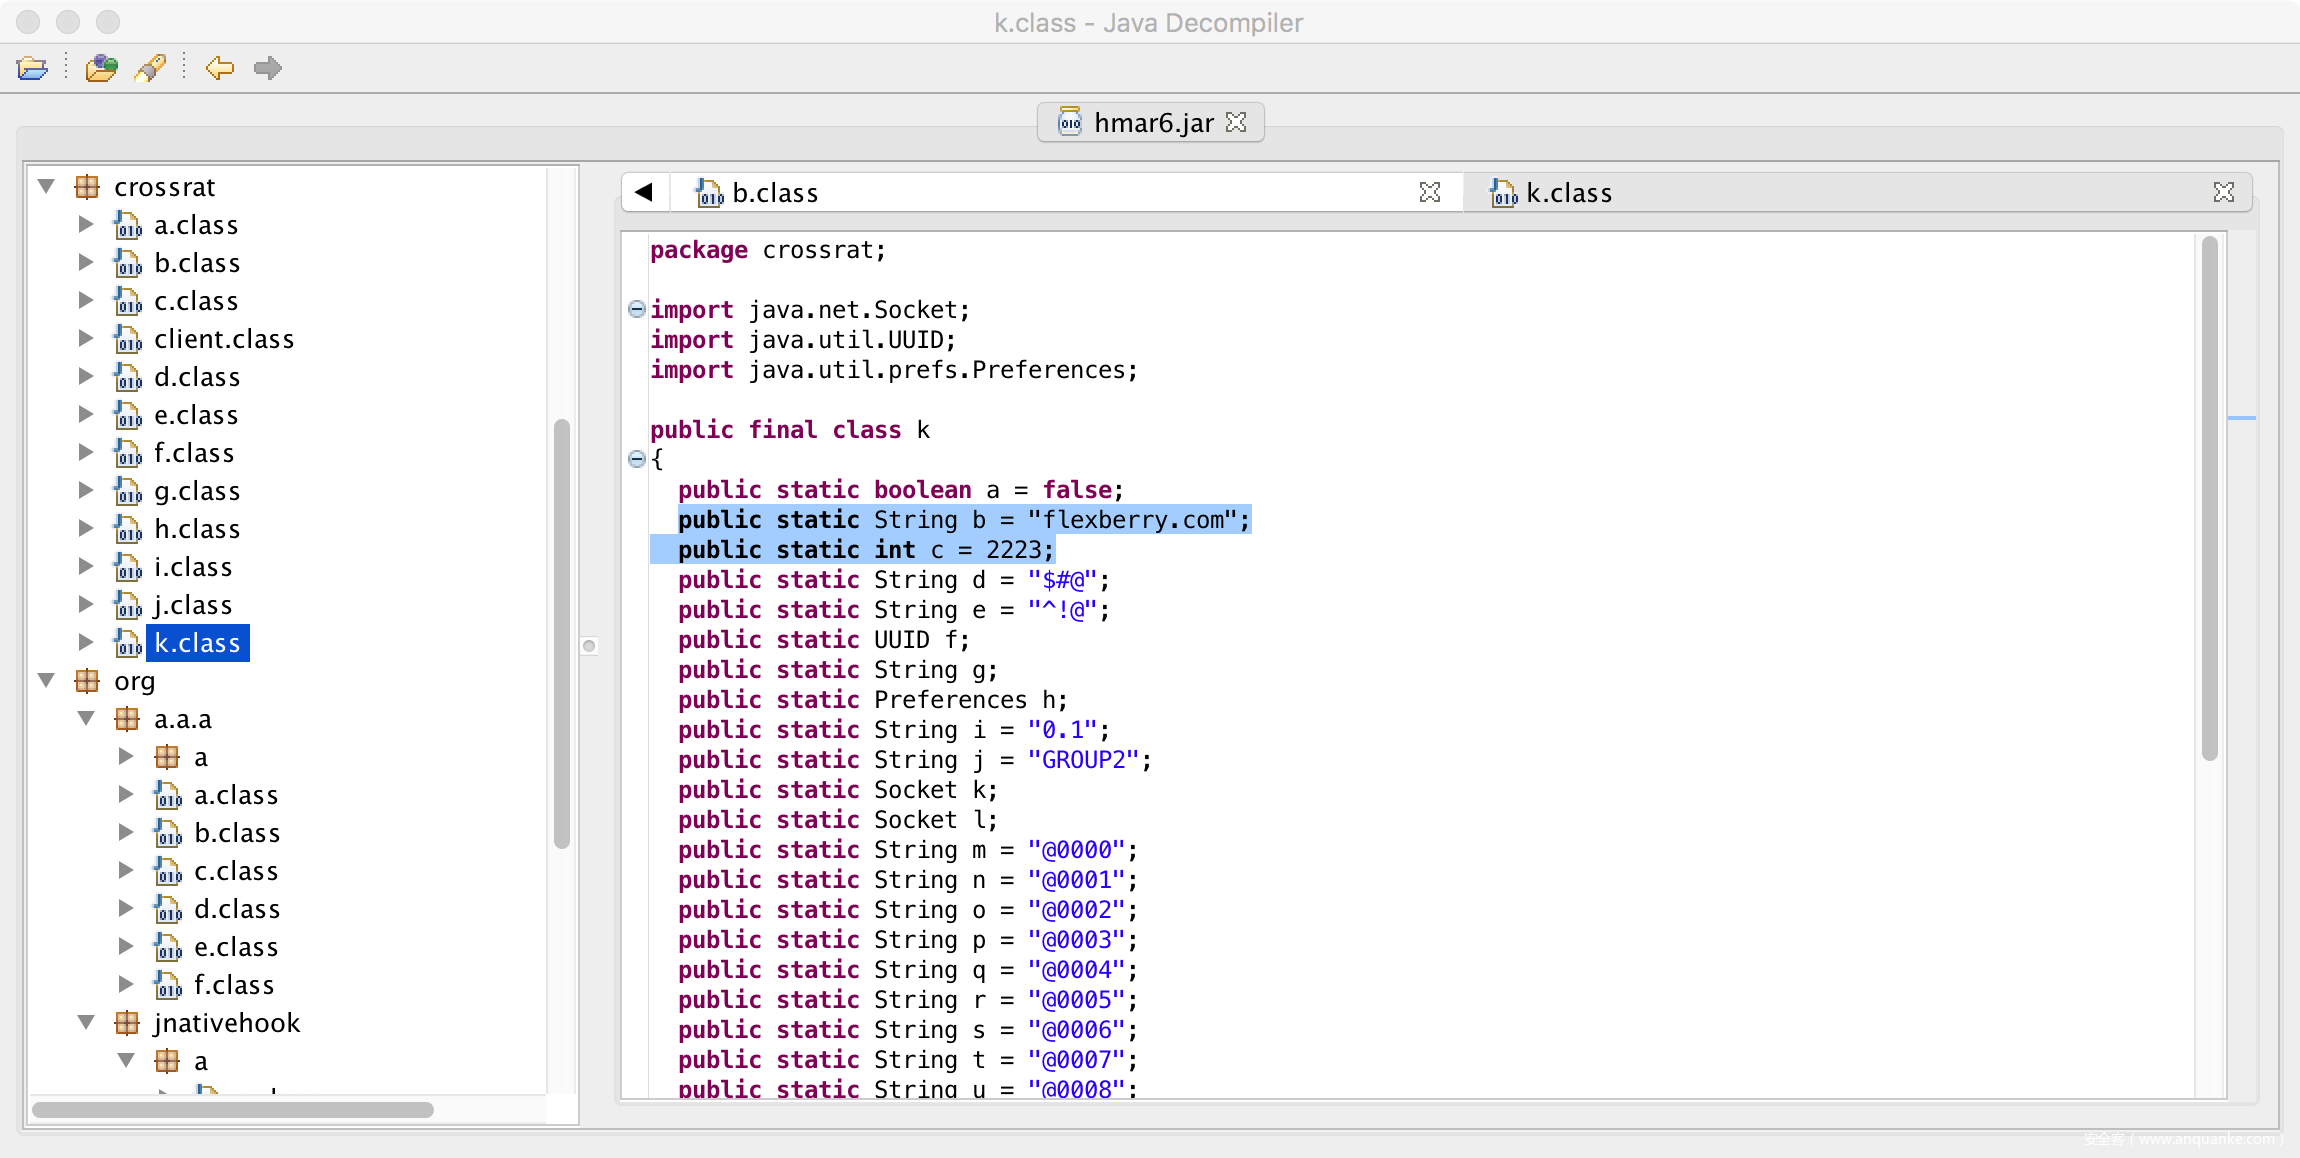The height and width of the screenshot is (1158, 2300).
Task: Collapse the crossrat package node
Action: [x=46, y=187]
